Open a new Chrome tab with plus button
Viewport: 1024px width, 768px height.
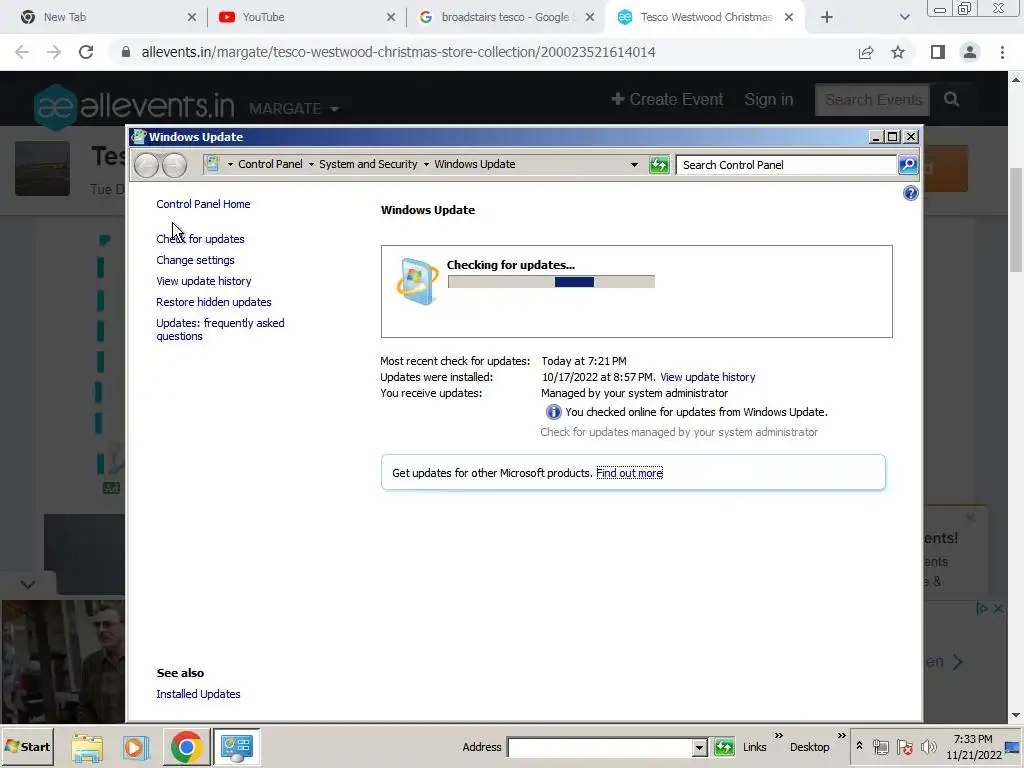pyautogui.click(x=827, y=18)
